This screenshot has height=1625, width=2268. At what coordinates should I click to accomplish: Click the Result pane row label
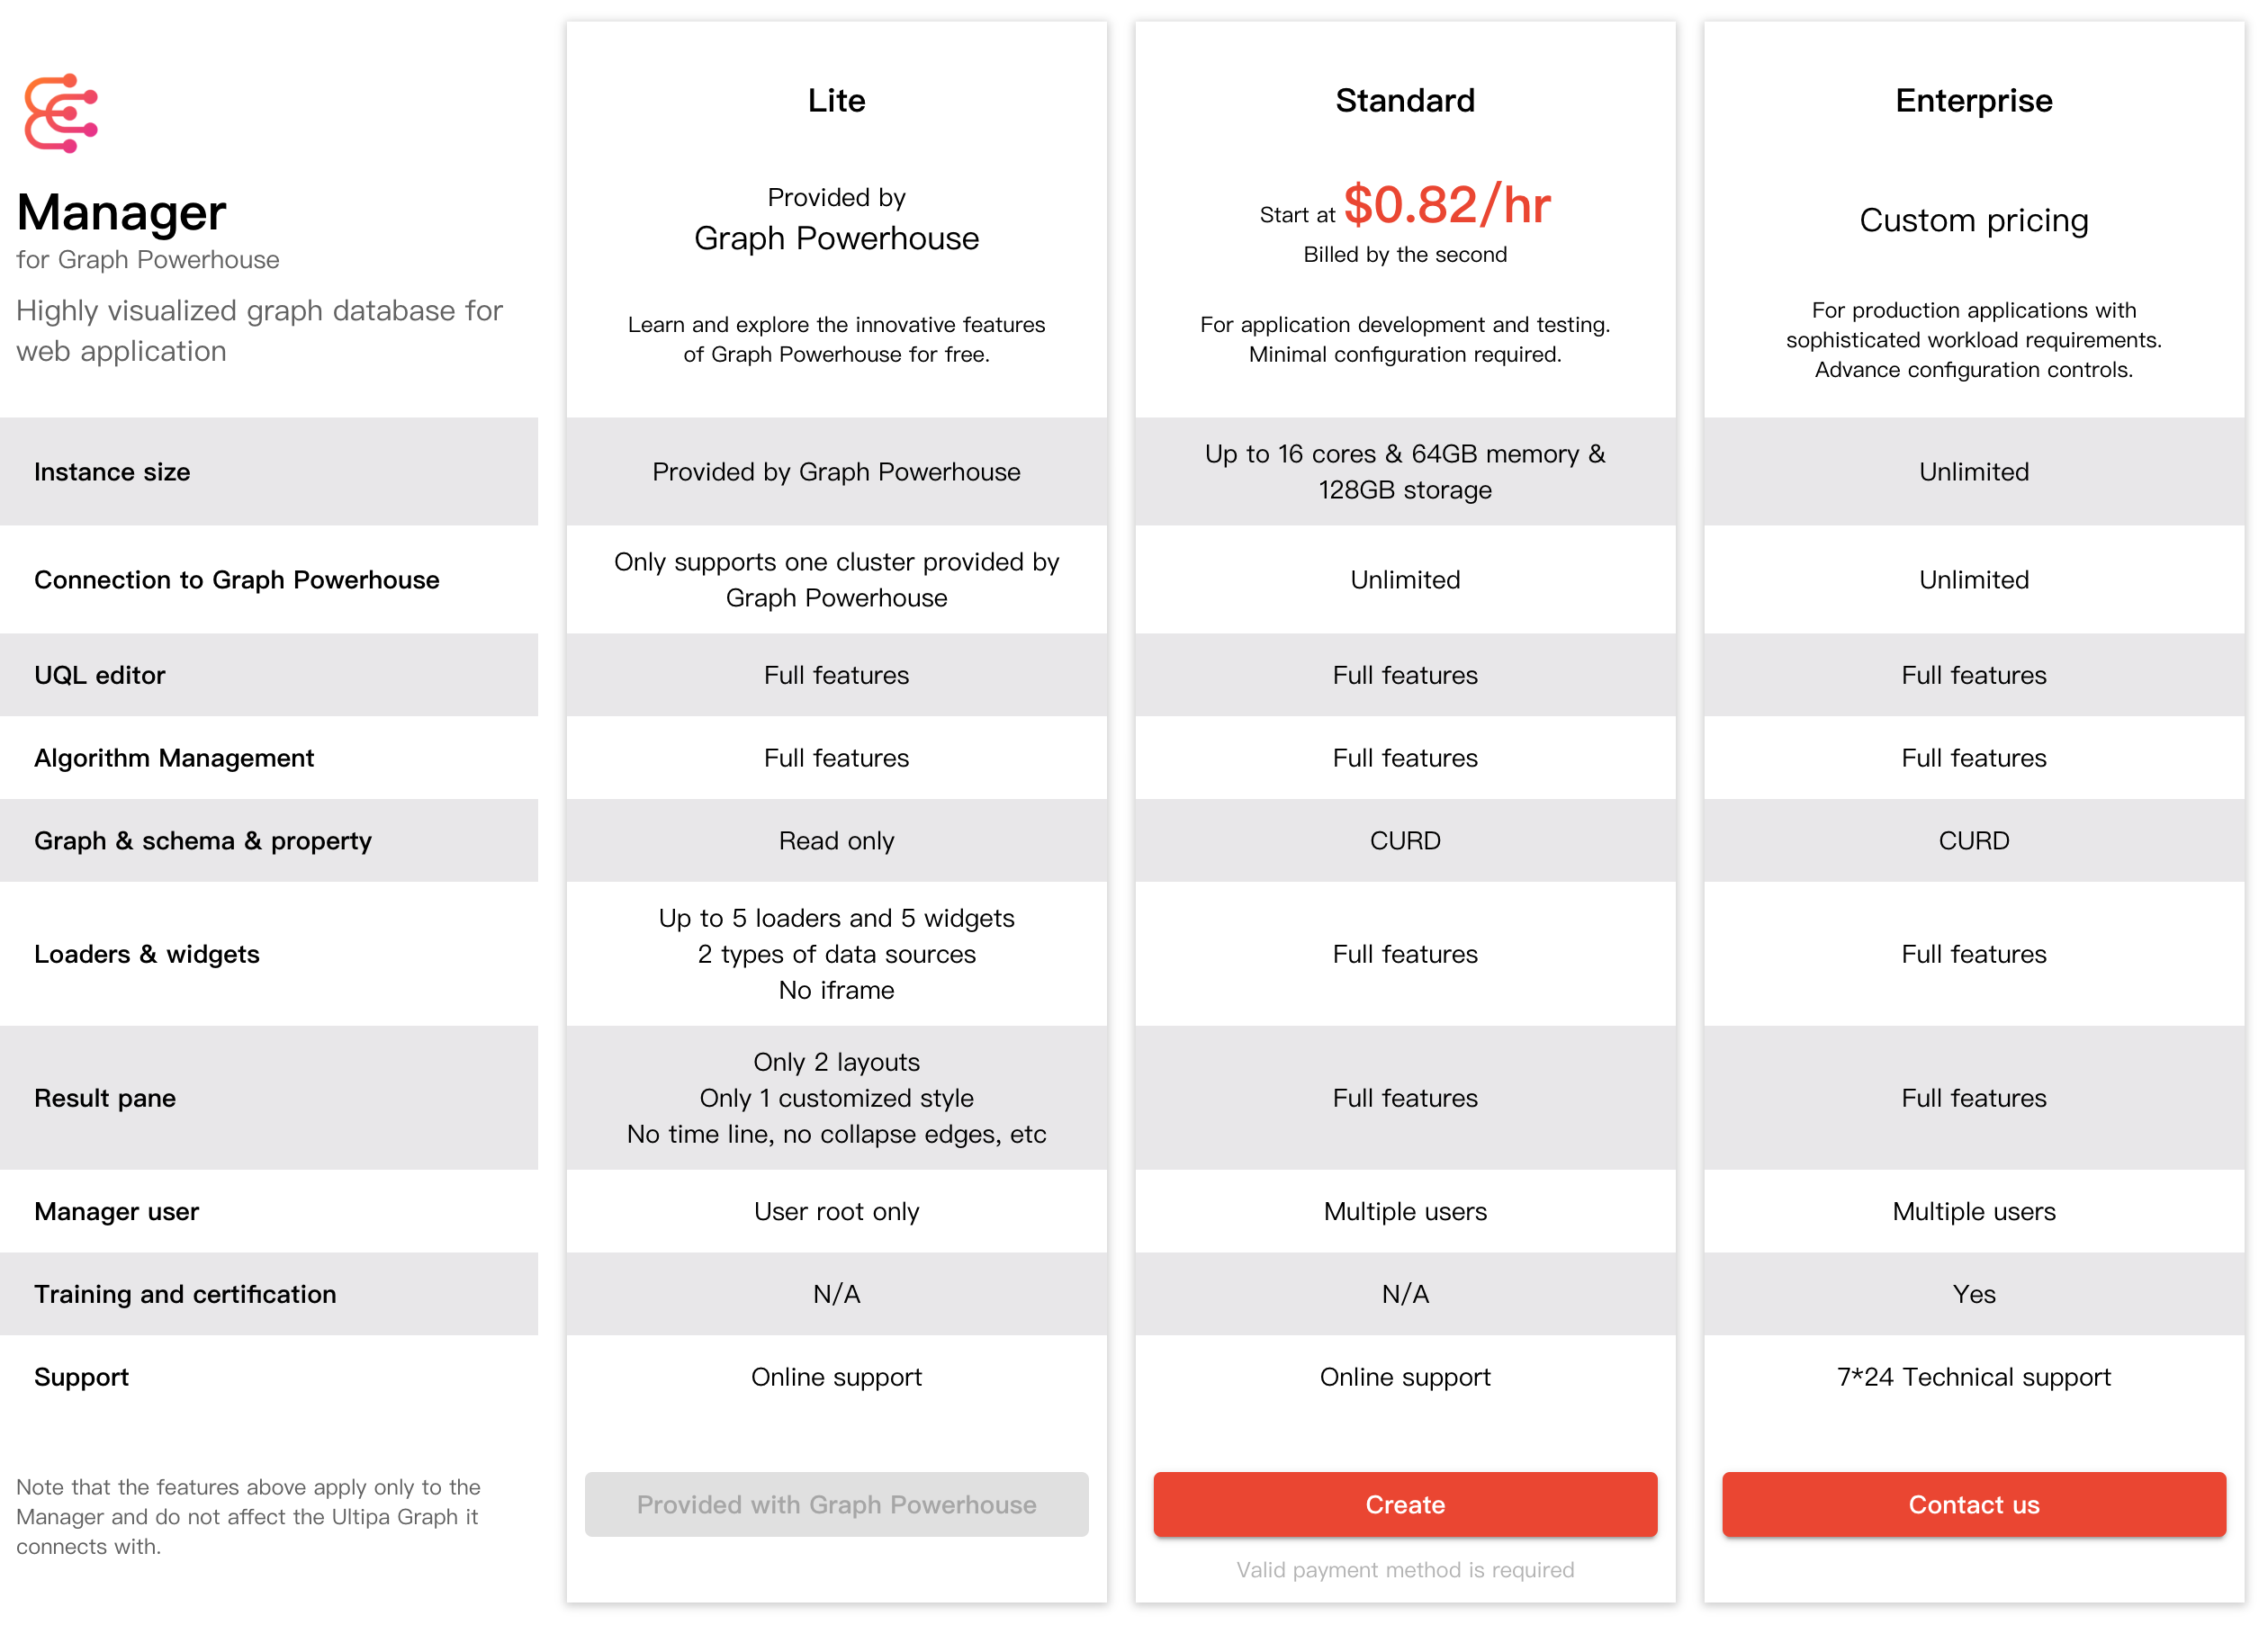(x=105, y=1098)
